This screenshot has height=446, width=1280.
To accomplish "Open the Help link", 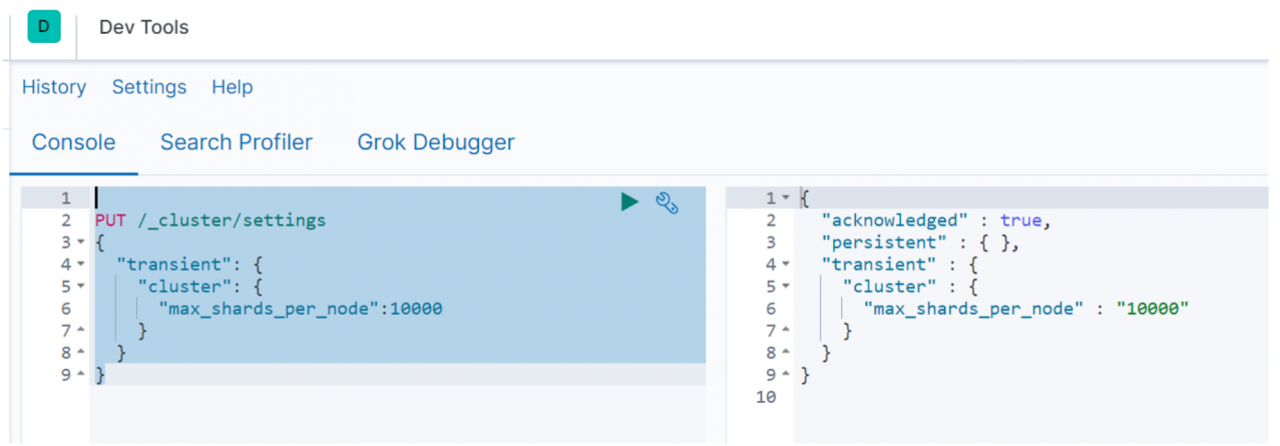I will tap(232, 87).
